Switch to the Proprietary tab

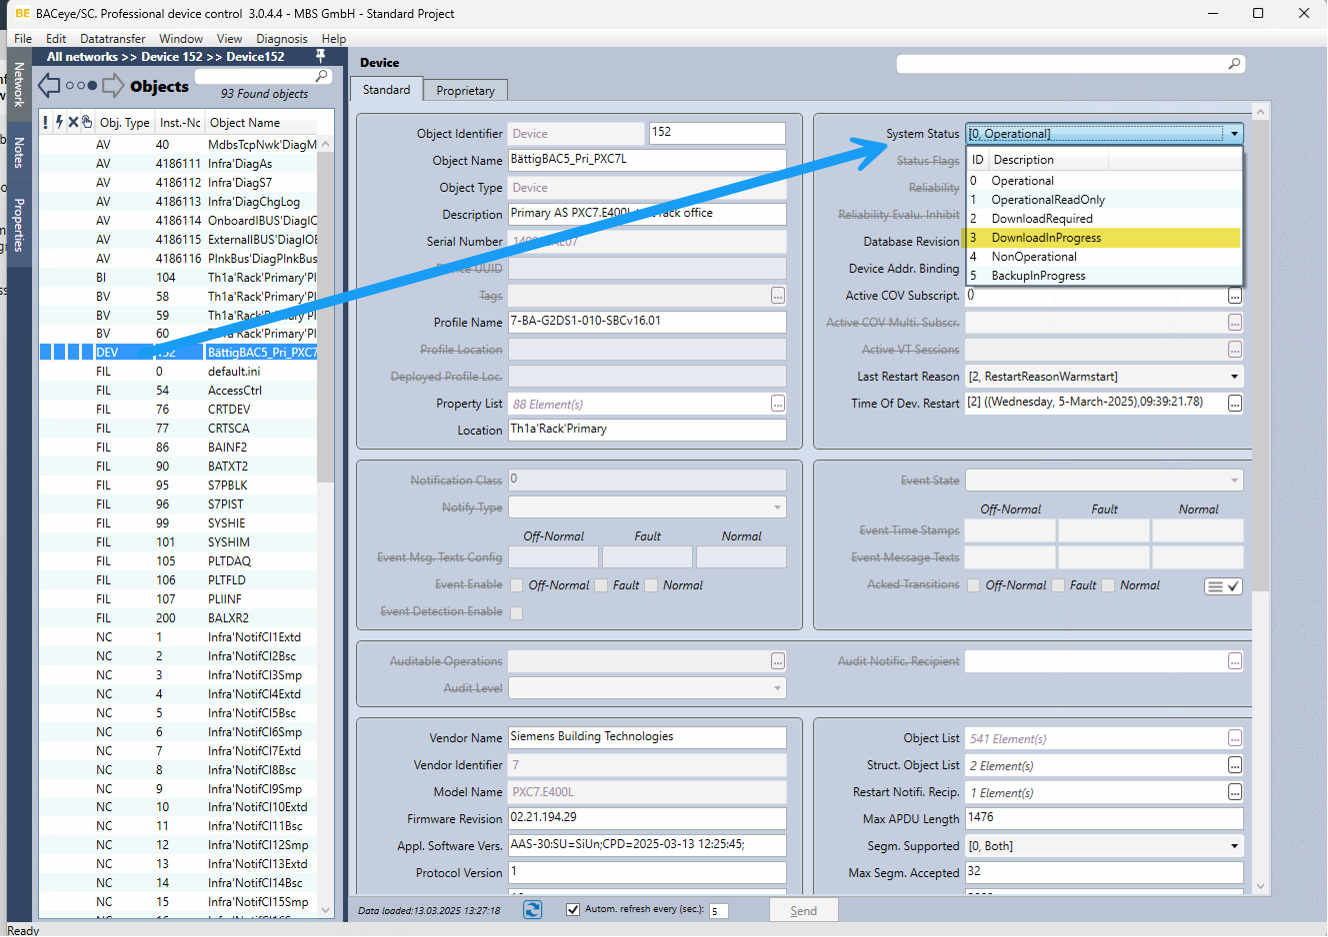465,90
